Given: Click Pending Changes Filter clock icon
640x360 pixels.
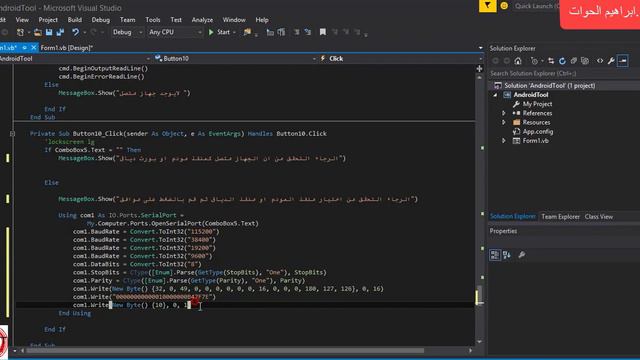Looking at the screenshot, I should (534, 61).
